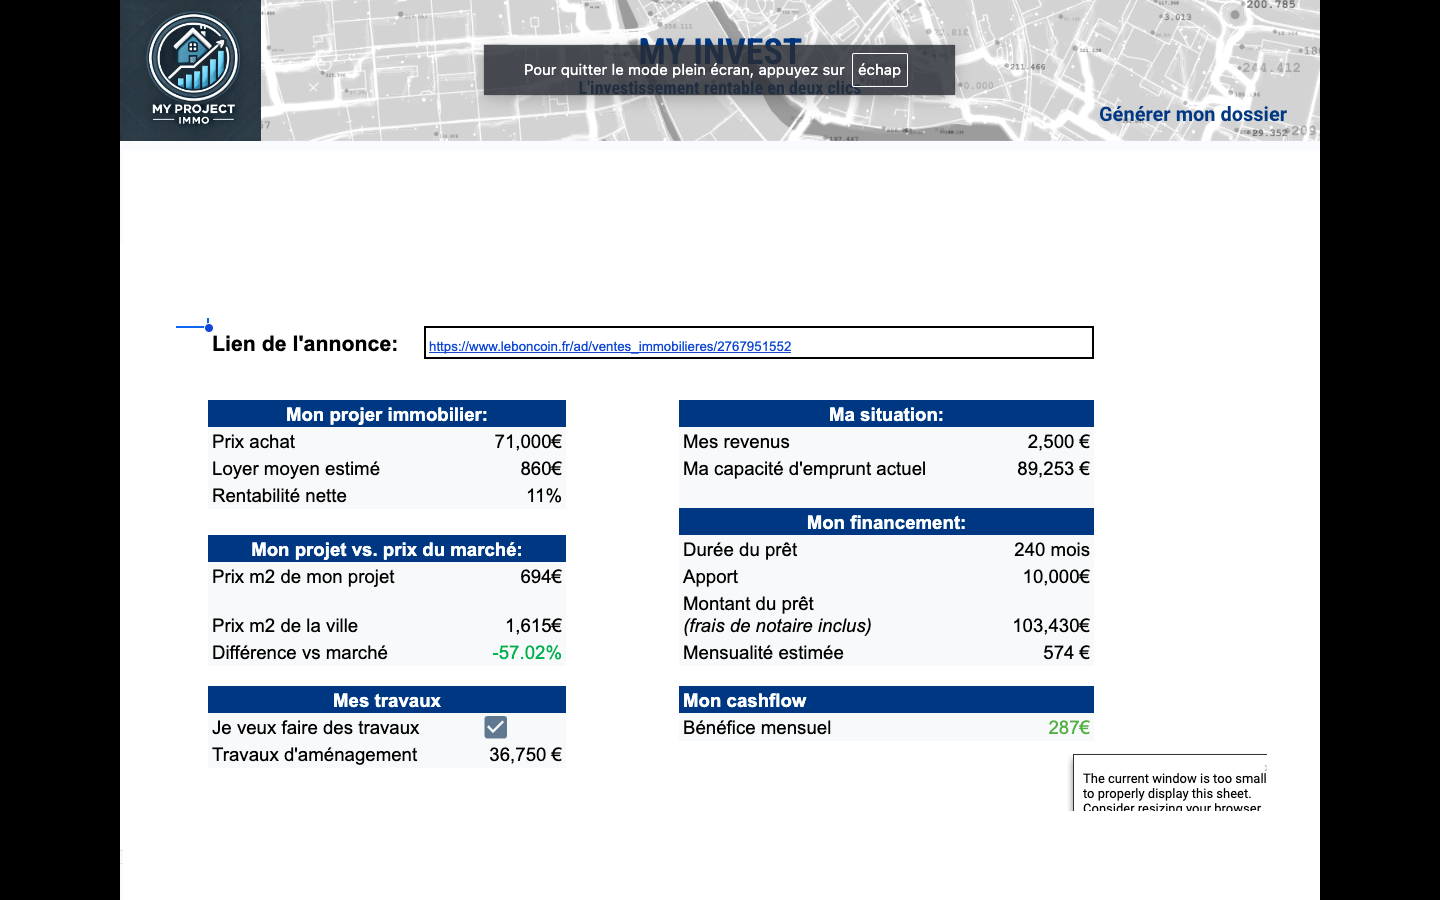This screenshot has width=1440, height=900.
Task: Click the My Project Immo logo
Action: pyautogui.click(x=190, y=70)
